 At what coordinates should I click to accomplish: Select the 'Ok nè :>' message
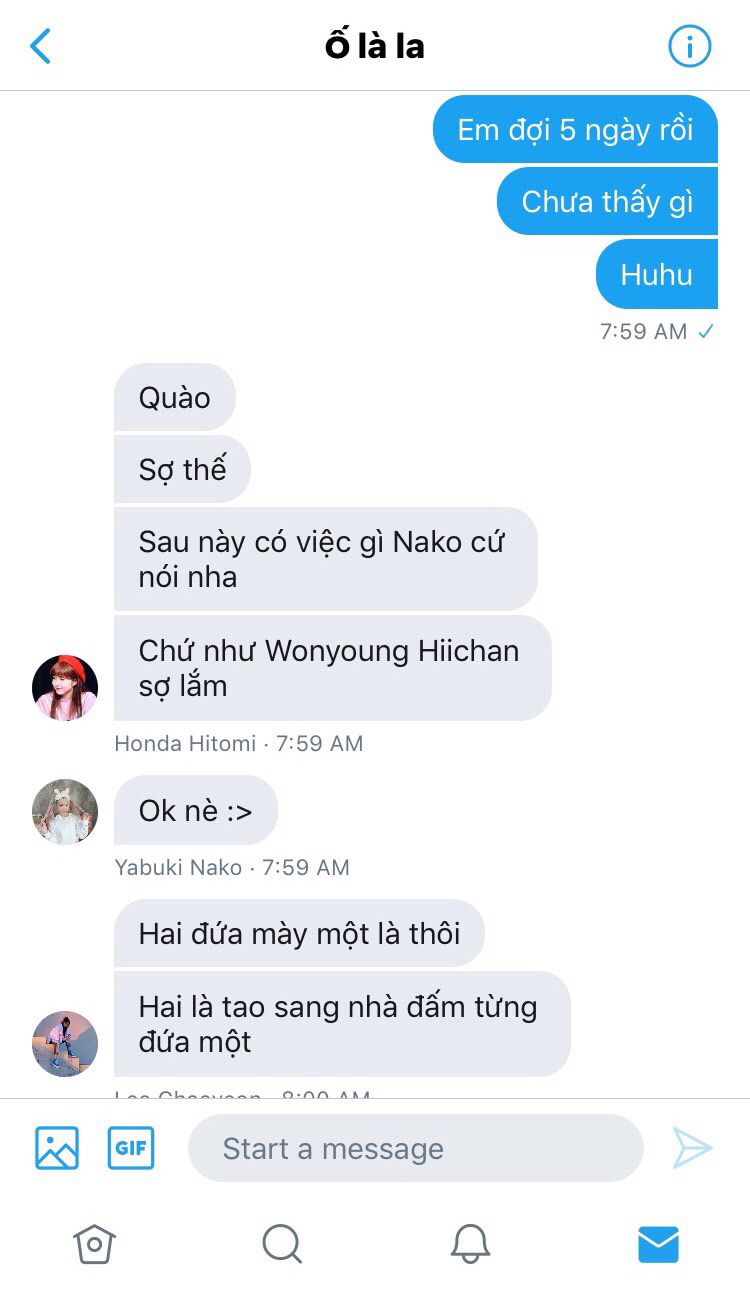click(x=196, y=810)
